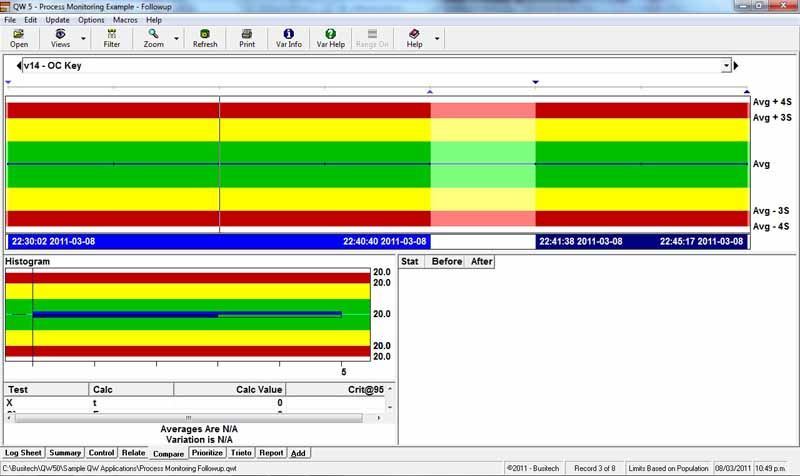Click the upward range marker at far right of ruler
Image resolution: width=800 pixels, height=476 pixels.
pos(746,92)
